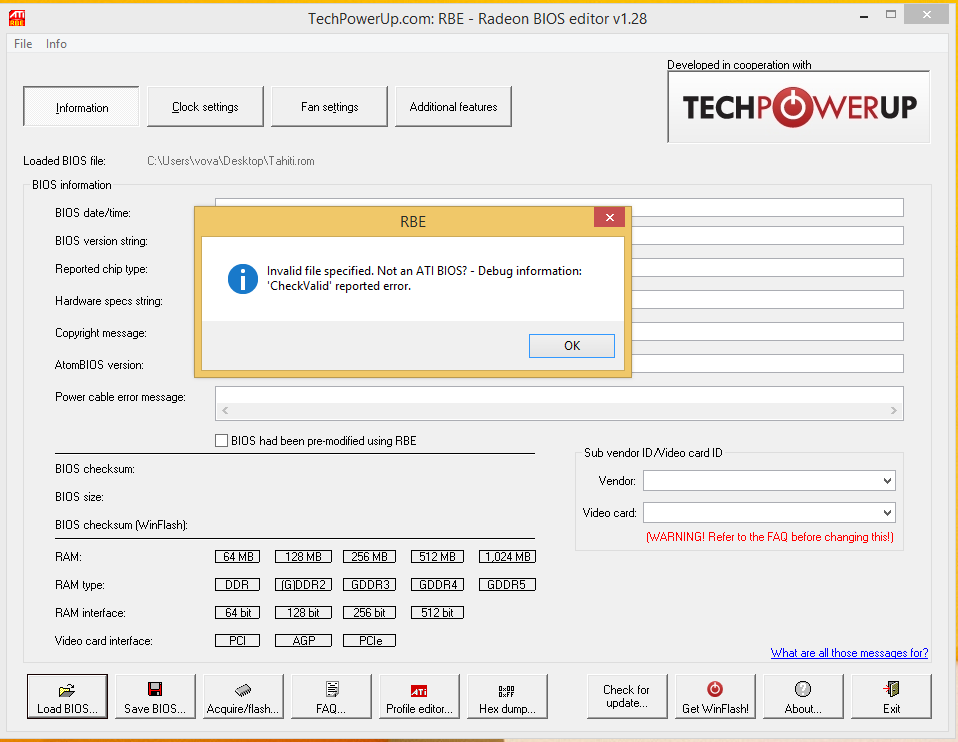Select the DDR RAM type indicator
Screen dimensions: 958x742
tap(238, 585)
